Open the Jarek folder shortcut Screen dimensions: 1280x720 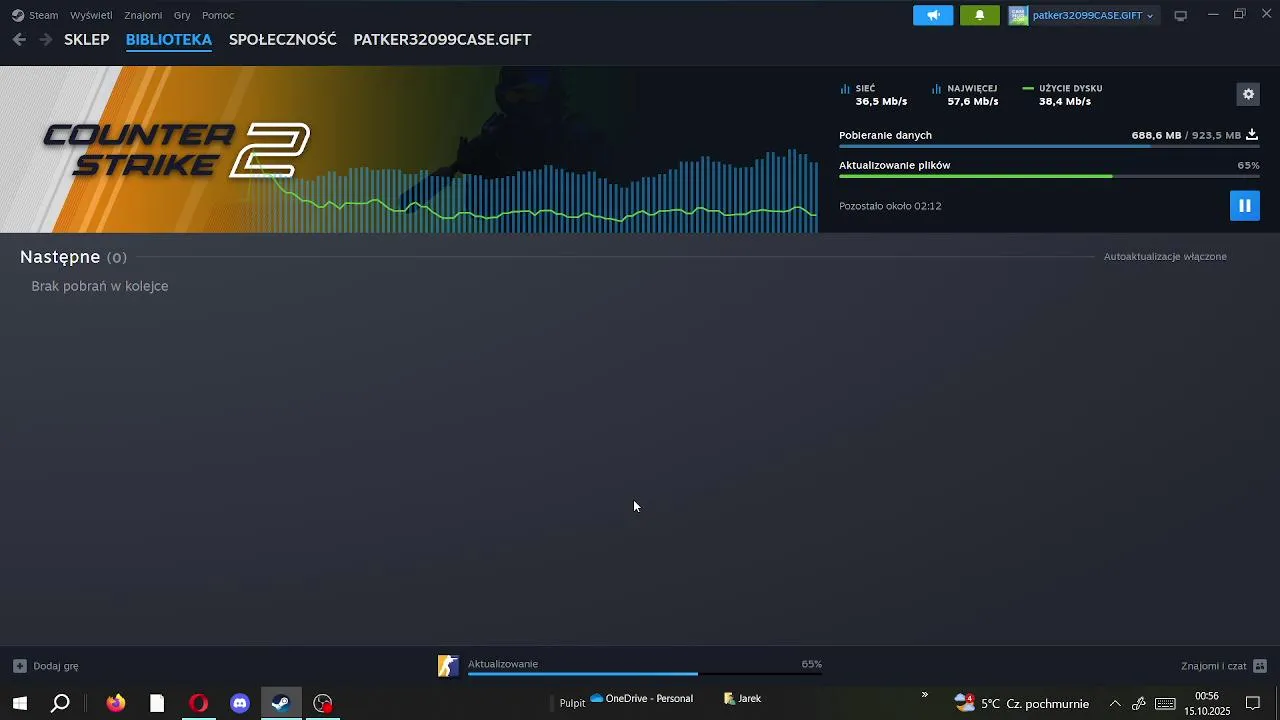pos(742,699)
